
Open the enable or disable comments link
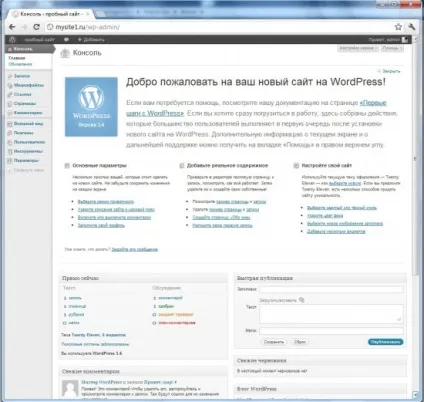pos(114,217)
